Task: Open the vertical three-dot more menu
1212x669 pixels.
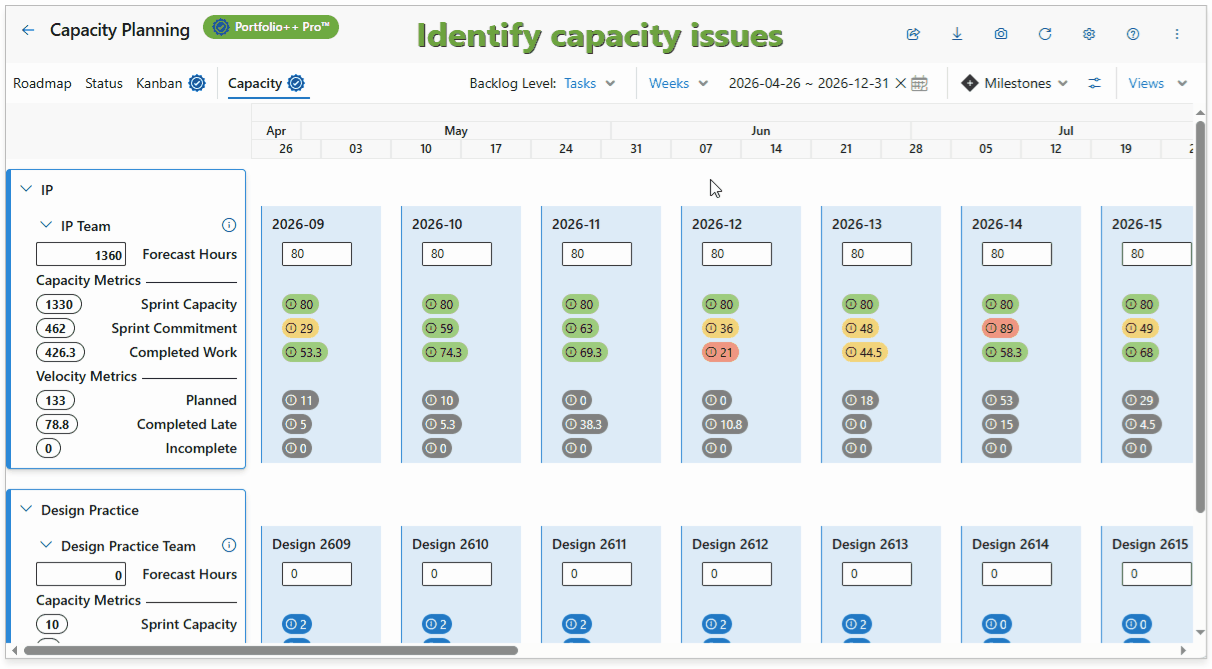Action: (1177, 34)
